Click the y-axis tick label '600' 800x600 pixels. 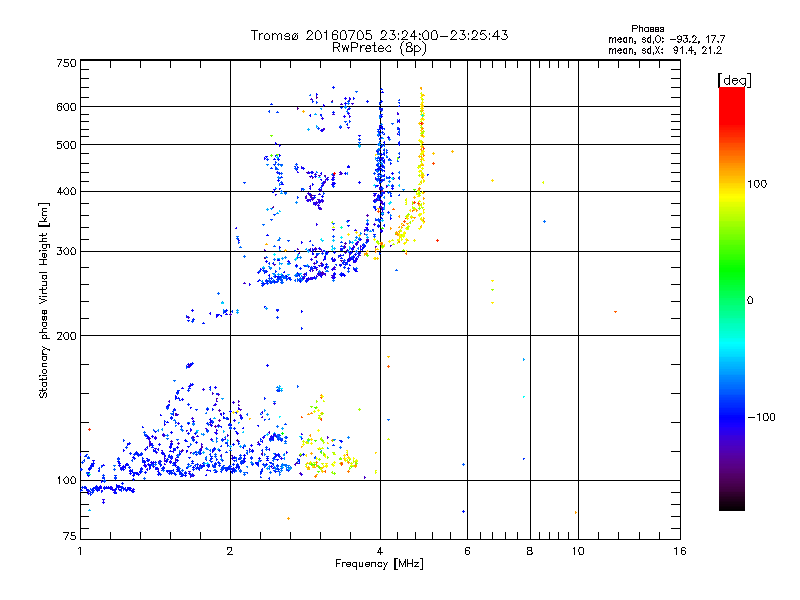tap(66, 107)
